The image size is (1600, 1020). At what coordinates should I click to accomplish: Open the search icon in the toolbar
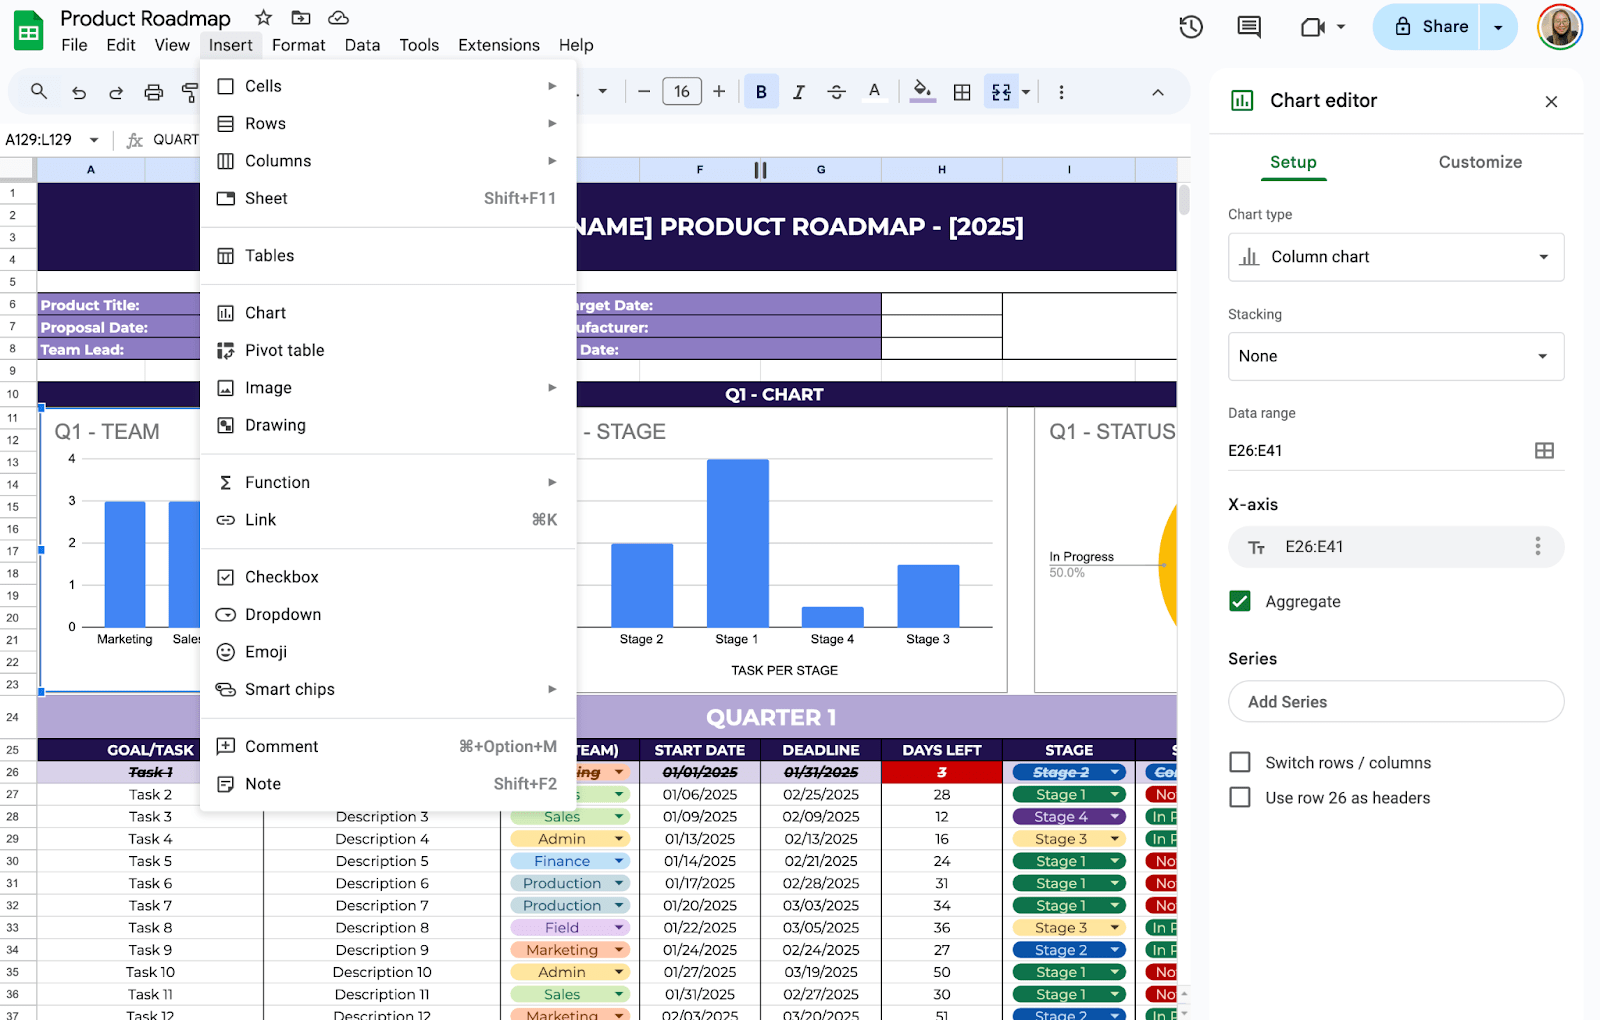pos(38,91)
